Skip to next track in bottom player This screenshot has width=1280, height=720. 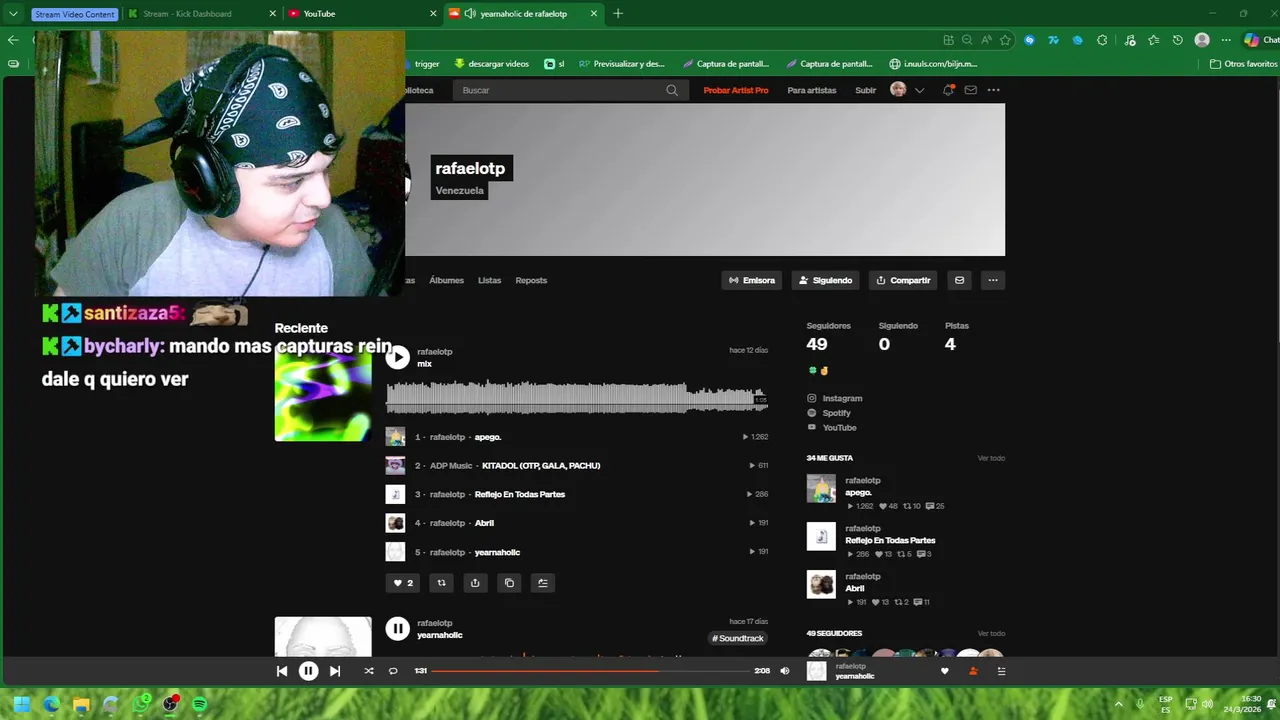tap(335, 671)
